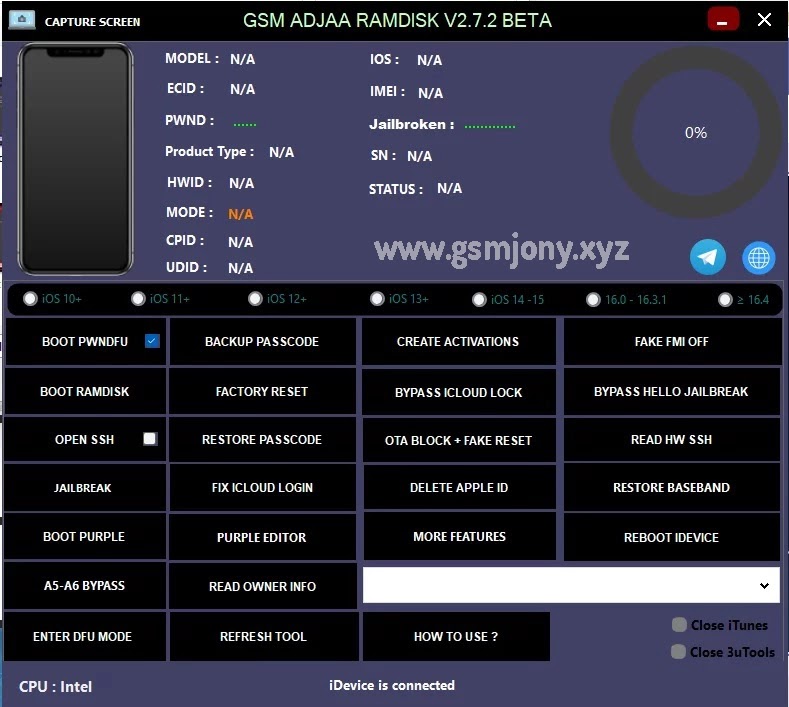Click REBOOT IDEVICE

tap(672, 537)
